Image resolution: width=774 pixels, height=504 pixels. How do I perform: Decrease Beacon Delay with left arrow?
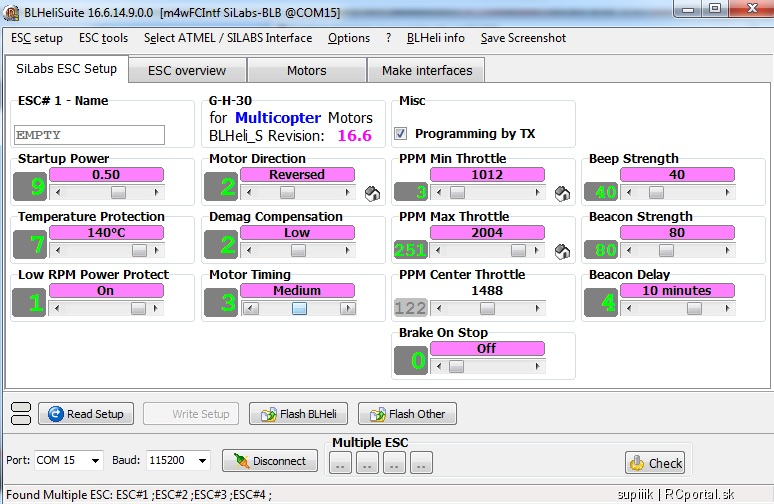[x=629, y=309]
